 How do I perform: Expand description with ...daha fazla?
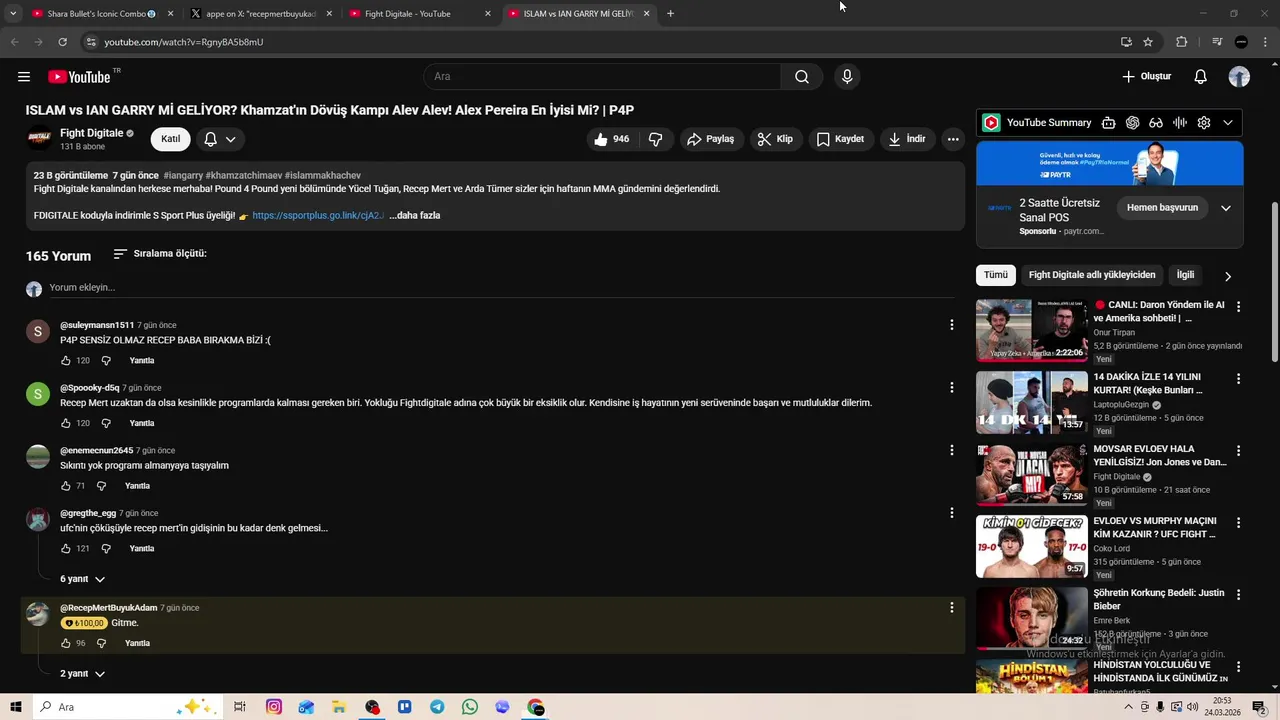pyautogui.click(x=414, y=215)
